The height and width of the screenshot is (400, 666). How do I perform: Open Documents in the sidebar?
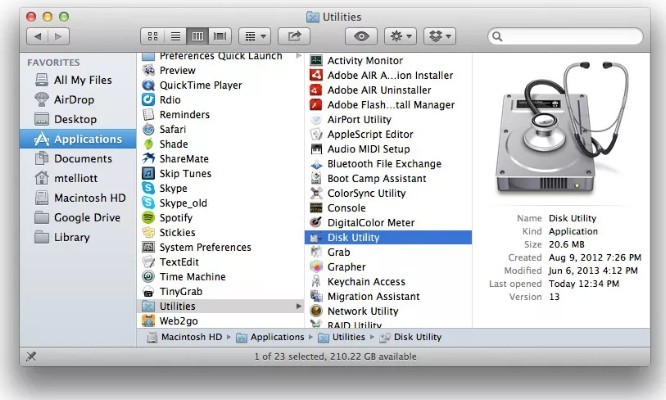tap(73, 159)
